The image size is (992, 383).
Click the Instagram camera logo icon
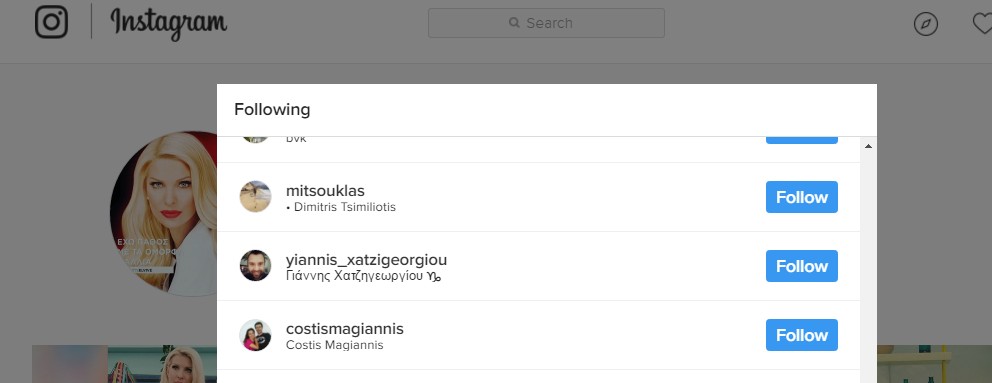pyautogui.click(x=51, y=21)
